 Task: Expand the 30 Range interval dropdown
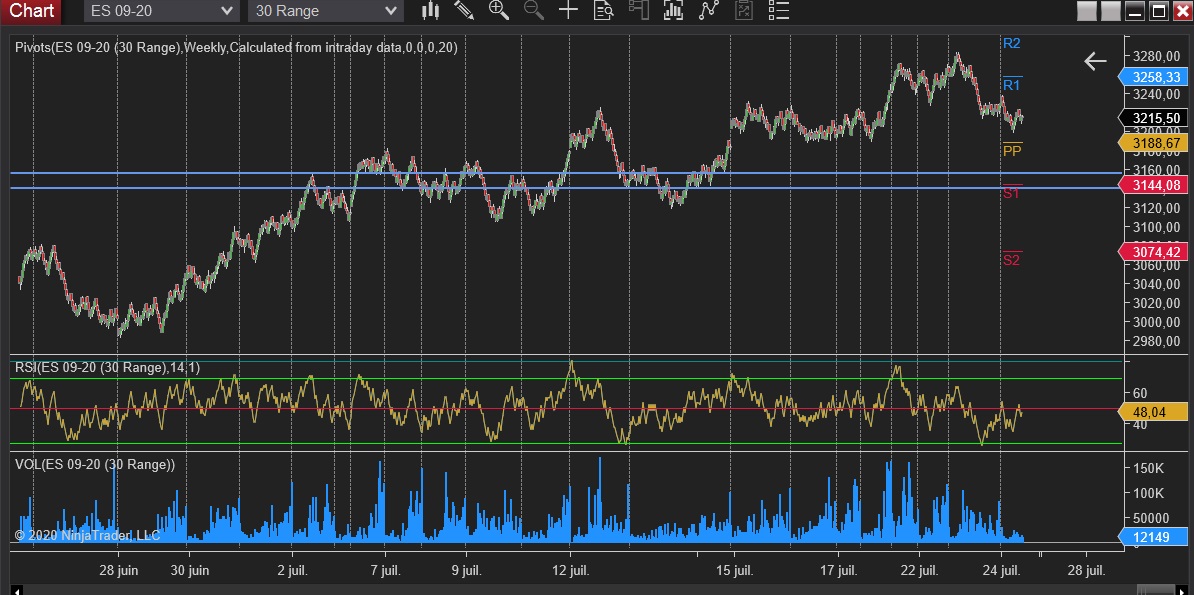coord(324,11)
